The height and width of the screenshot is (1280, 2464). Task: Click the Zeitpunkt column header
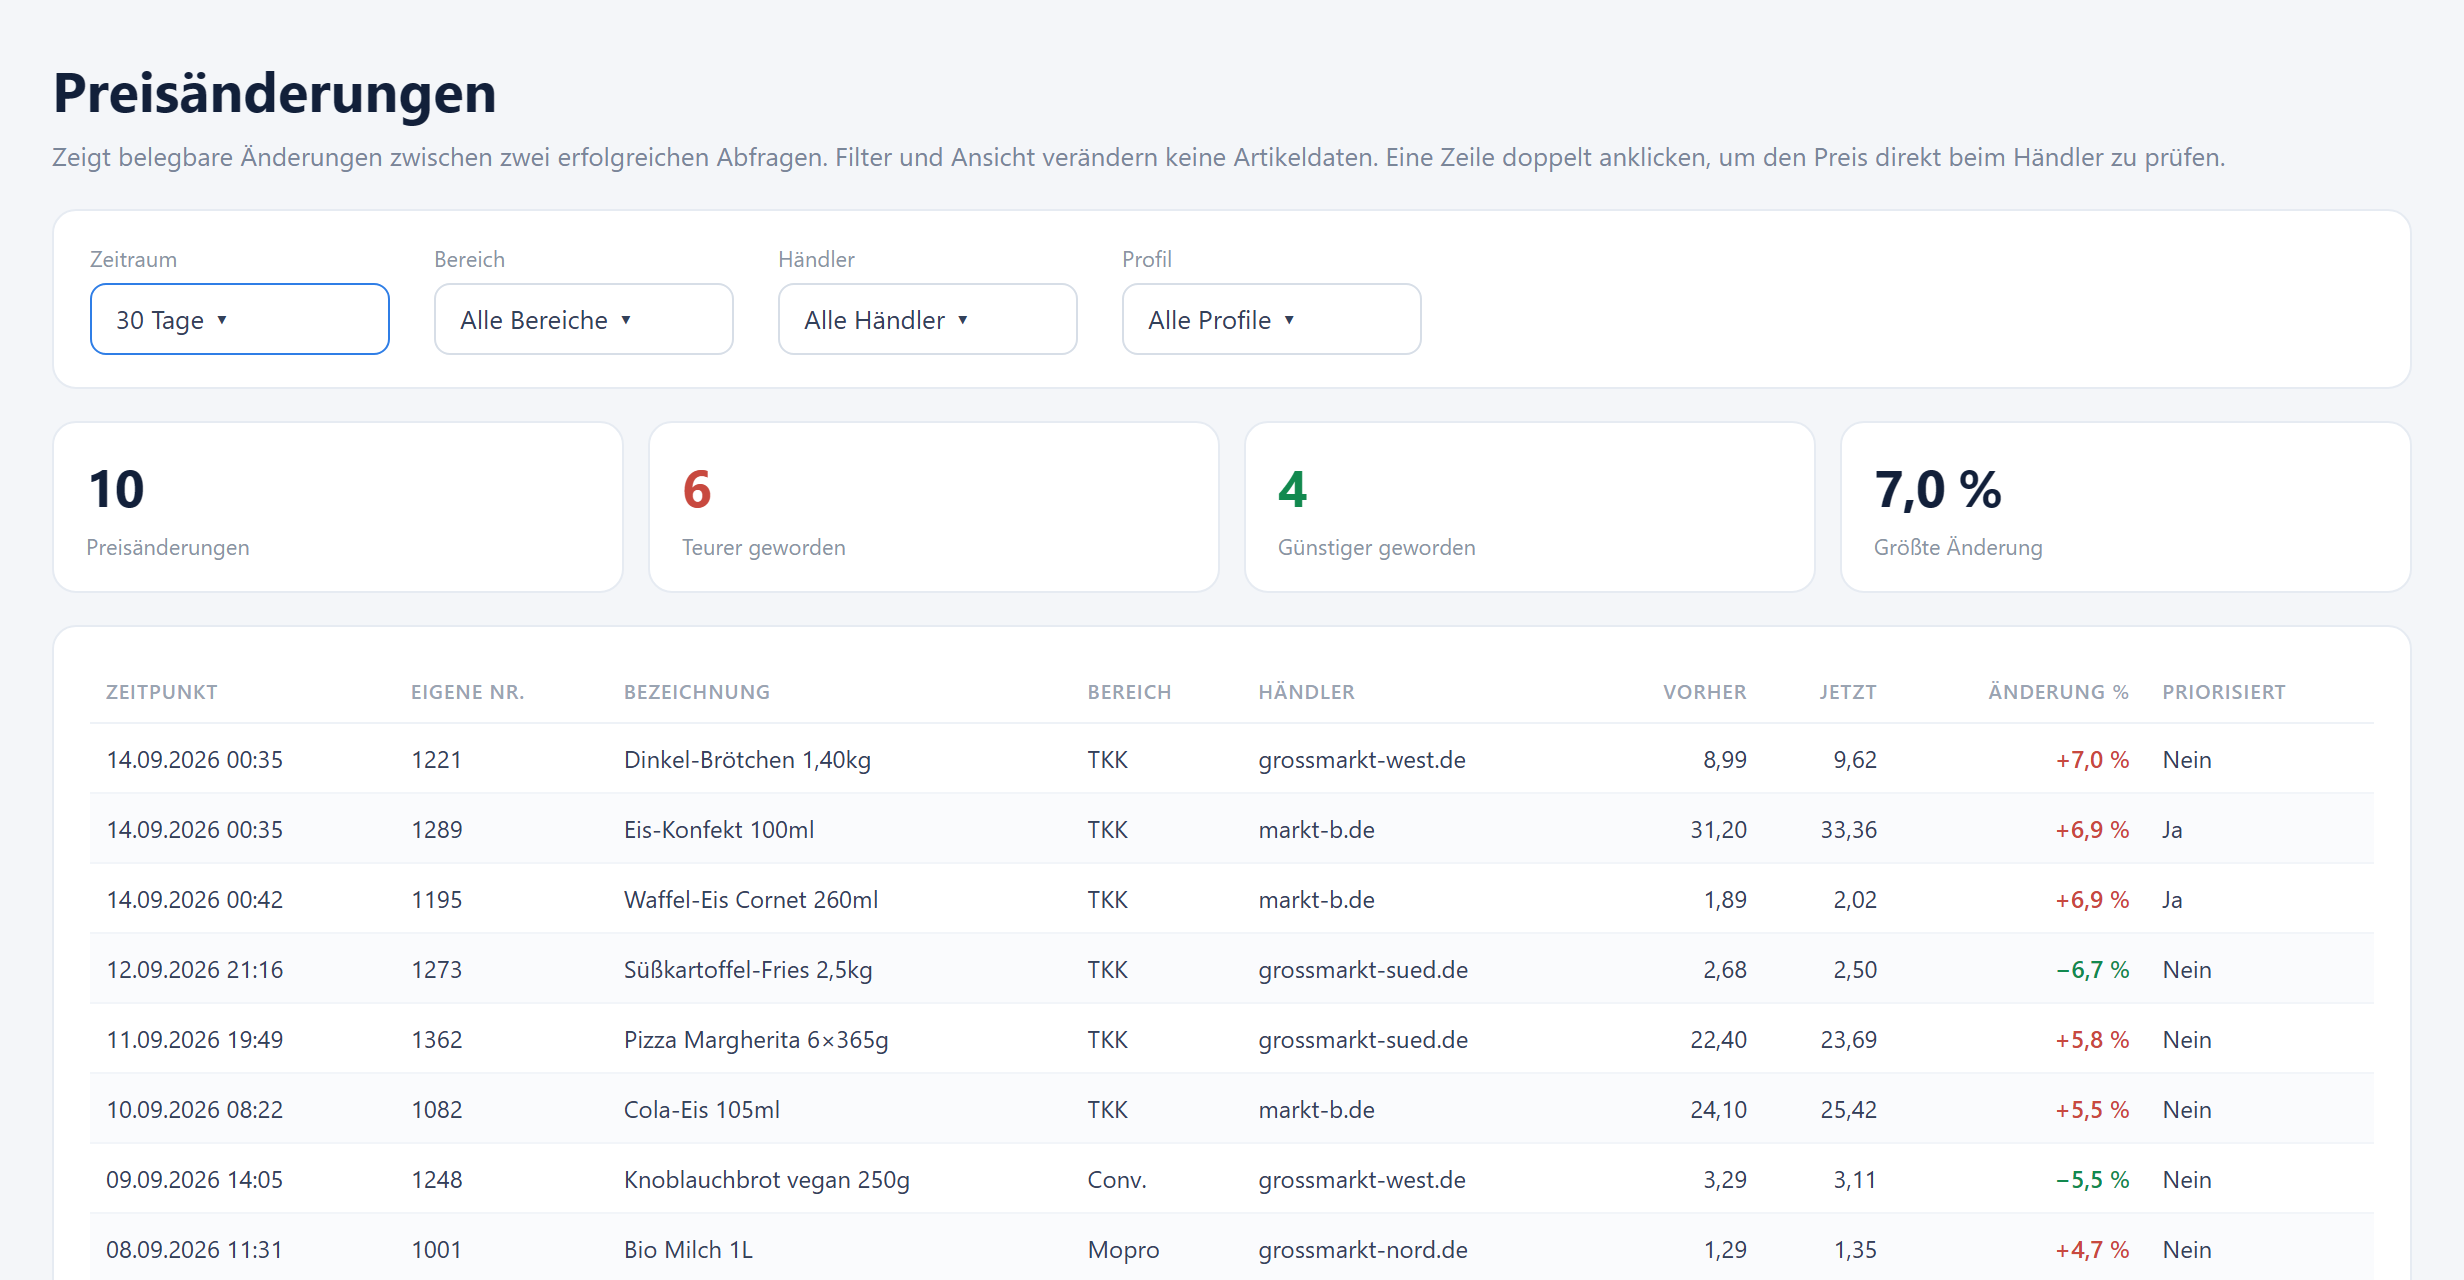pyautogui.click(x=162, y=692)
